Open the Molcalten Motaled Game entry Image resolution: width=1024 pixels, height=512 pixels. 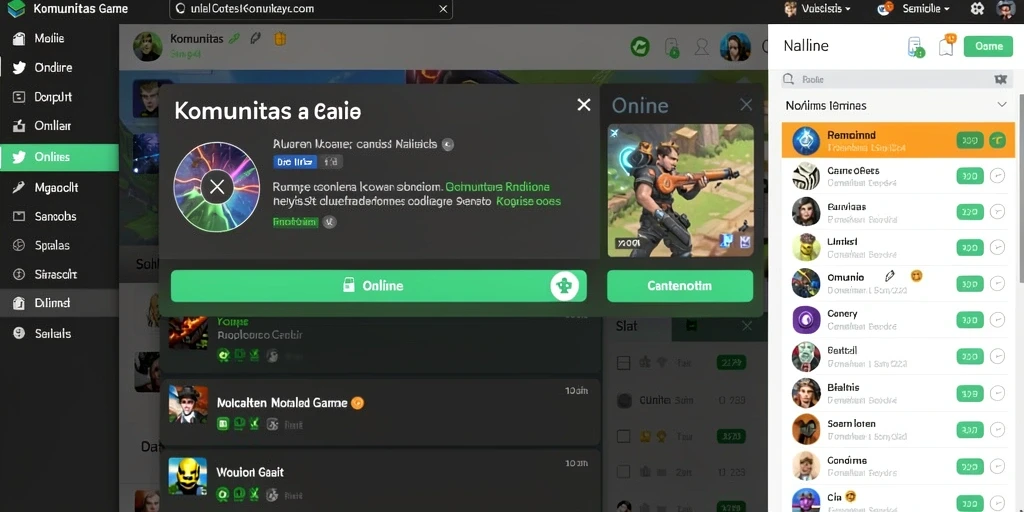click(x=380, y=411)
